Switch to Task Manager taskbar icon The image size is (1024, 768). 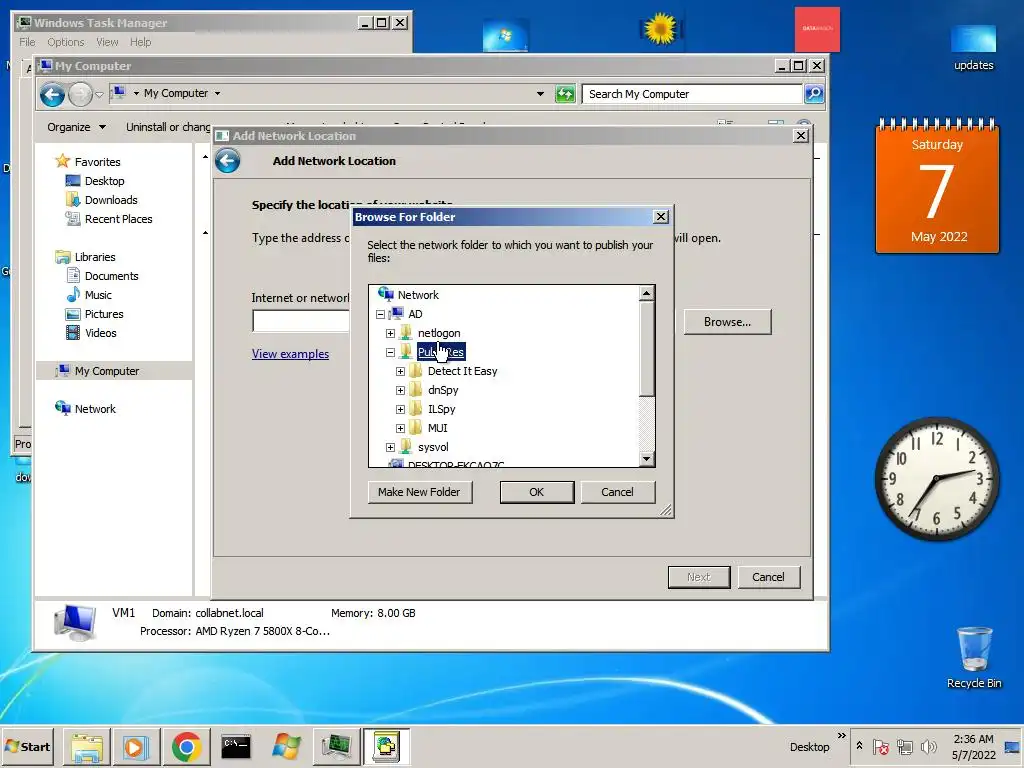(336, 746)
